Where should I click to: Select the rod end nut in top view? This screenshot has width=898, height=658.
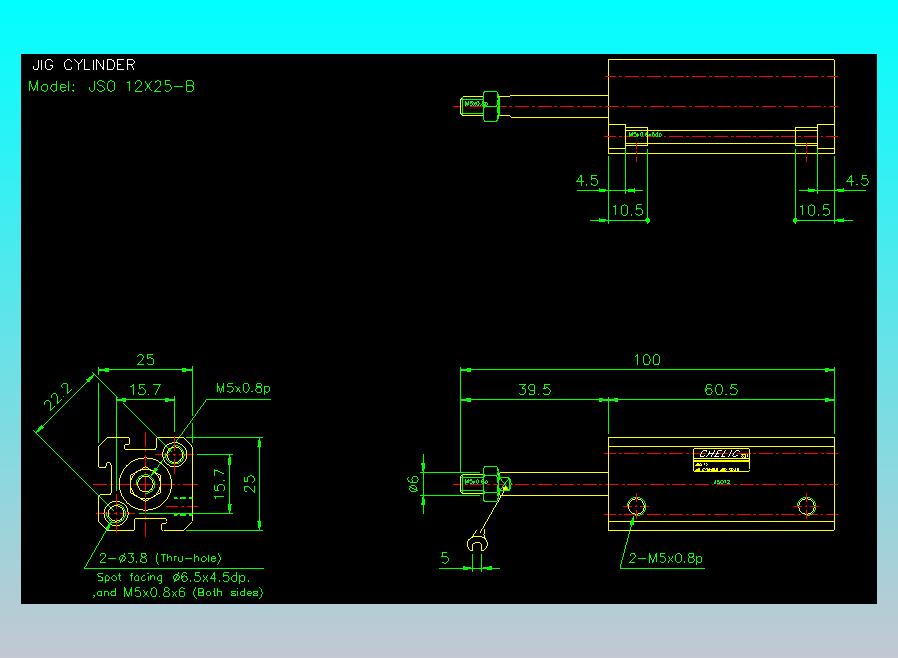click(x=489, y=102)
